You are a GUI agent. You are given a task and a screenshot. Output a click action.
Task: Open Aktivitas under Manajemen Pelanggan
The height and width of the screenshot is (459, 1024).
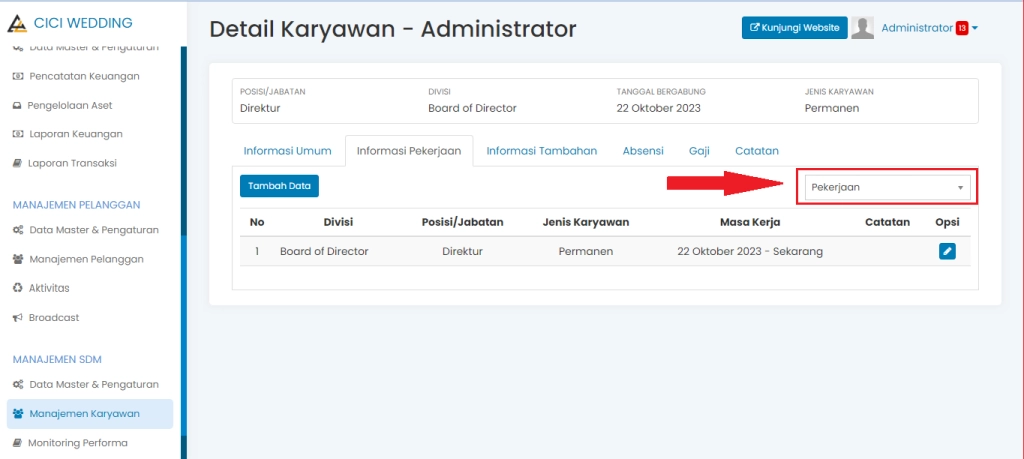(x=49, y=288)
